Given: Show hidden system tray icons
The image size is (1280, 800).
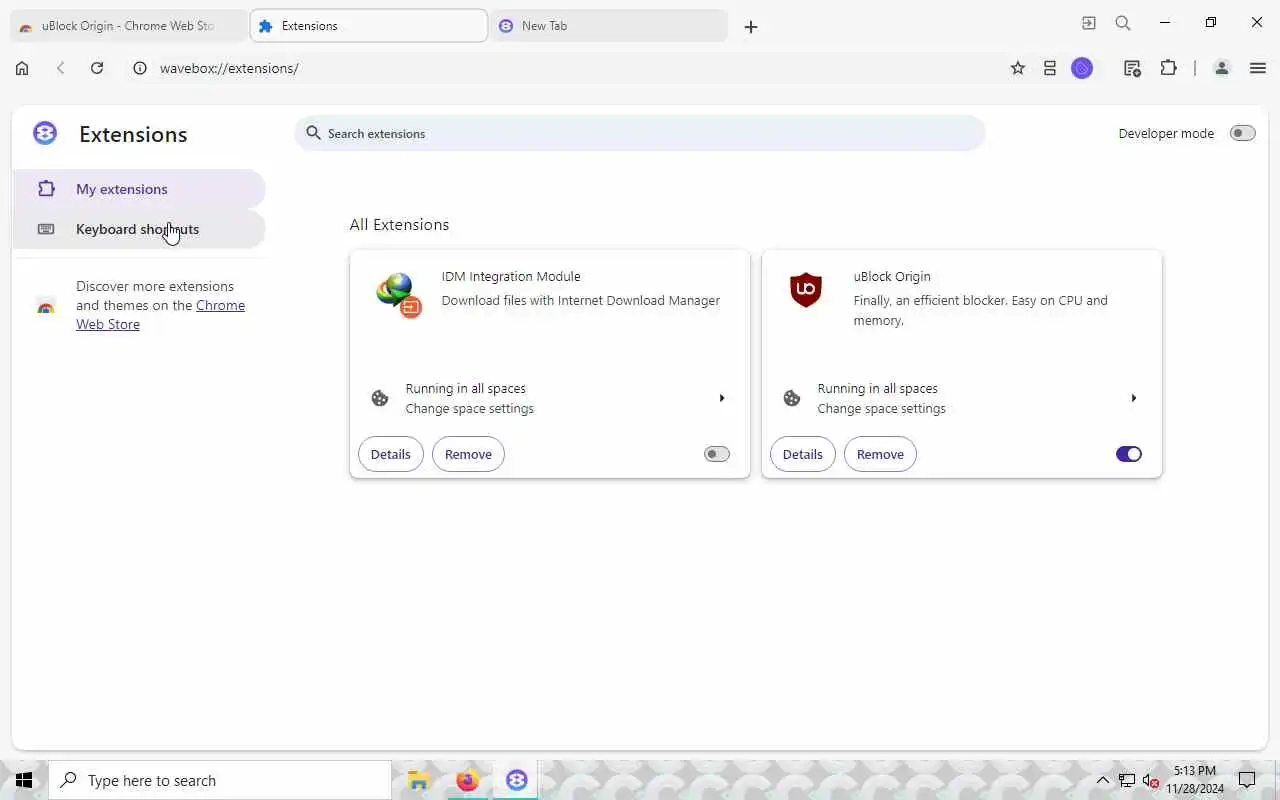Looking at the screenshot, I should pyautogui.click(x=1103, y=780).
